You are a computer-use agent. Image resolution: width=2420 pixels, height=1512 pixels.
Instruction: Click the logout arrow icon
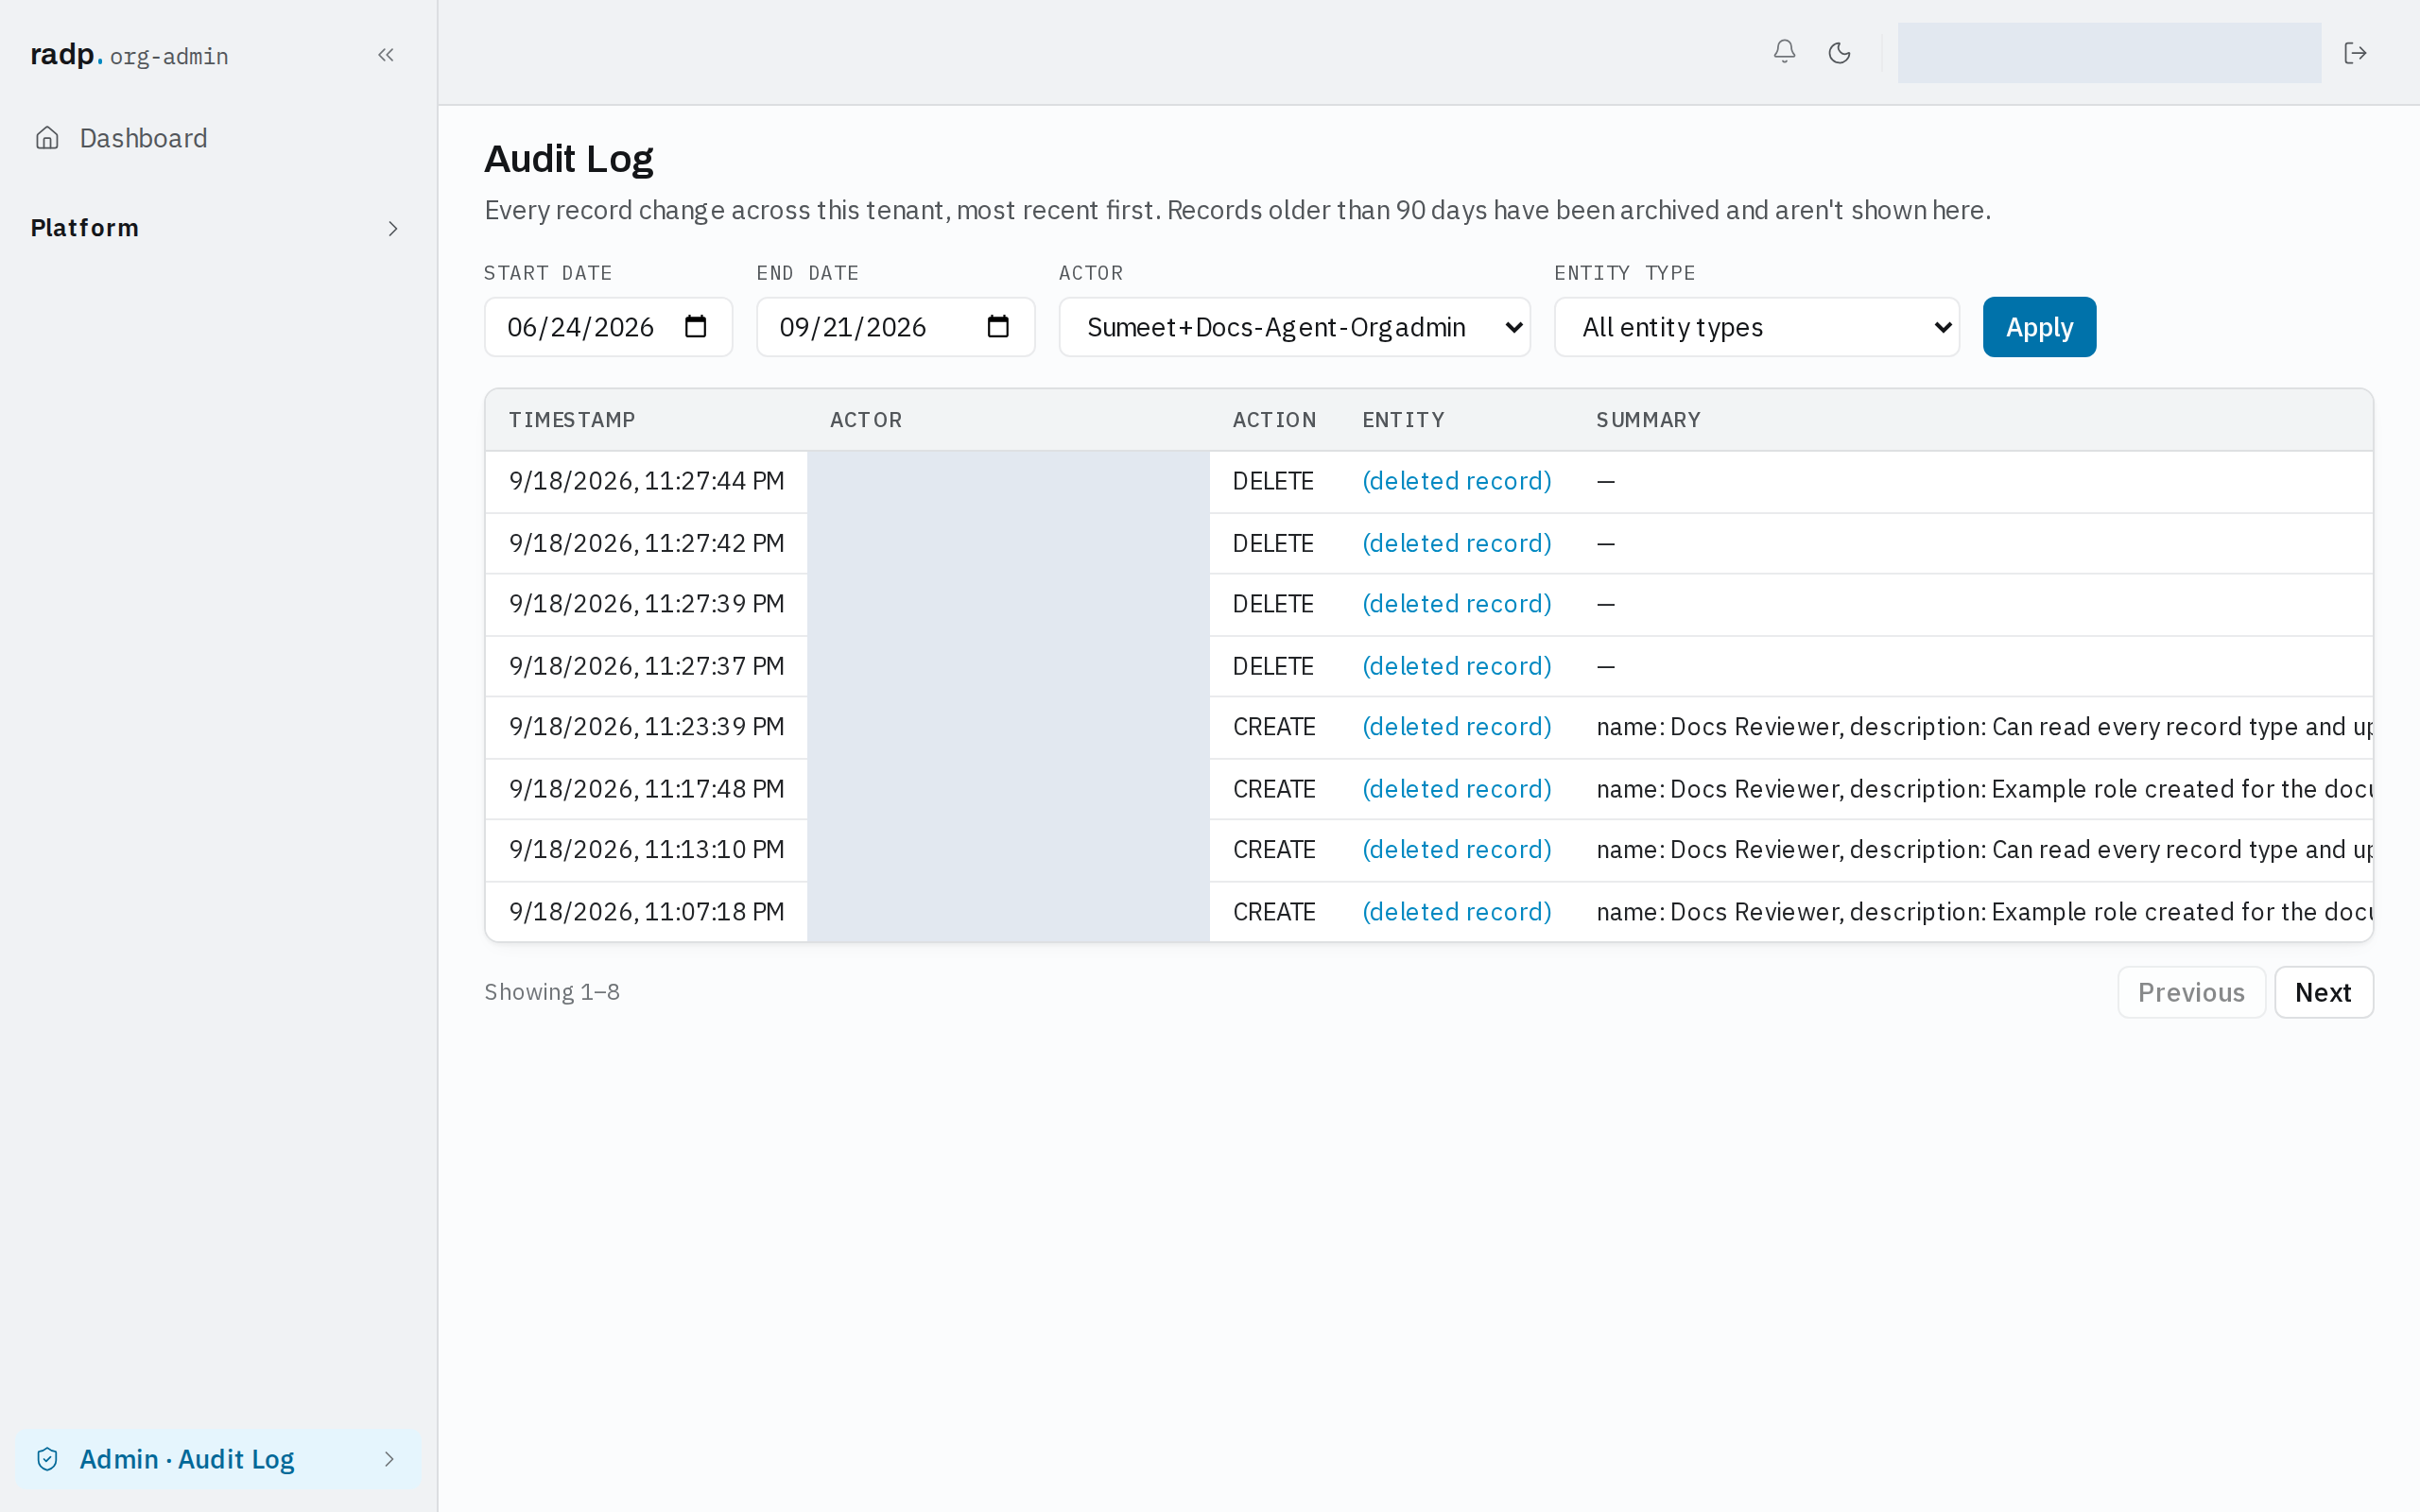tap(2355, 53)
